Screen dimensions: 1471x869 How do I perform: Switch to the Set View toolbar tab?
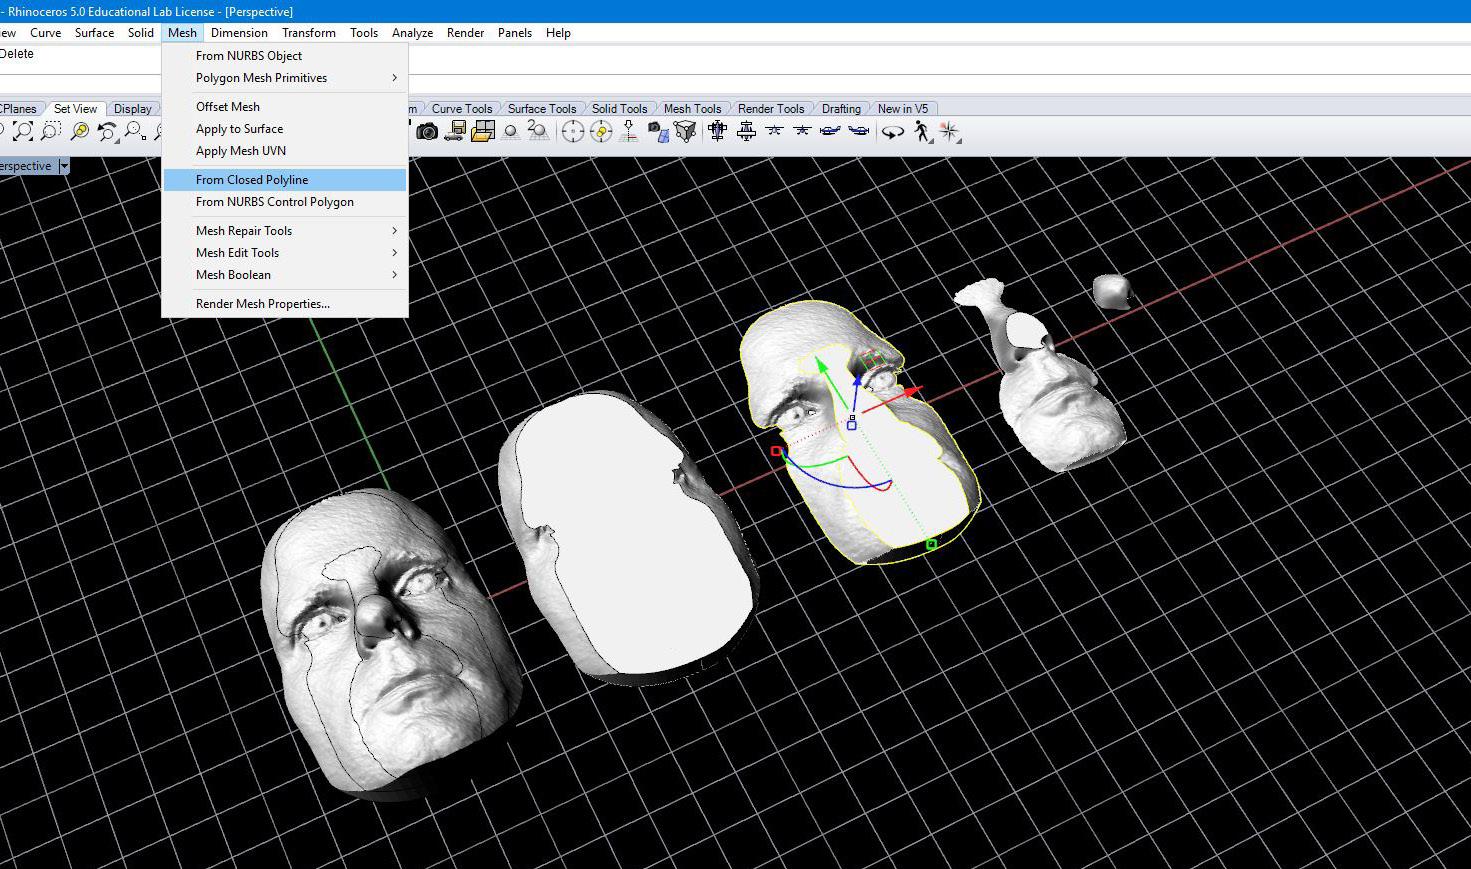76,109
